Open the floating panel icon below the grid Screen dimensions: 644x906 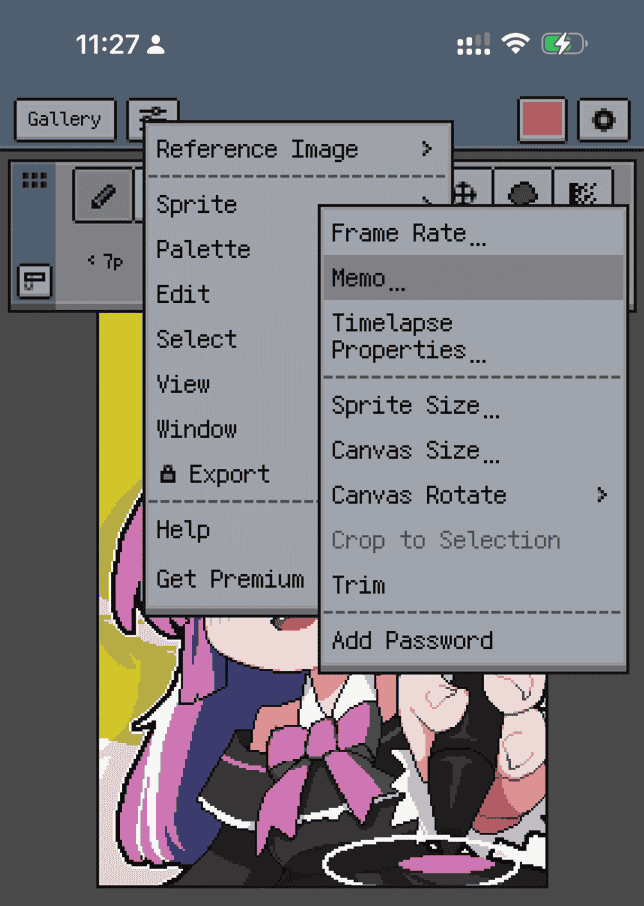34,281
